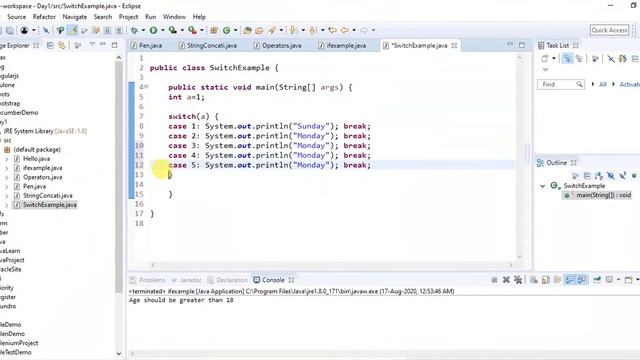
Task: Click the Last Edit Location icon
Action: (333, 30)
